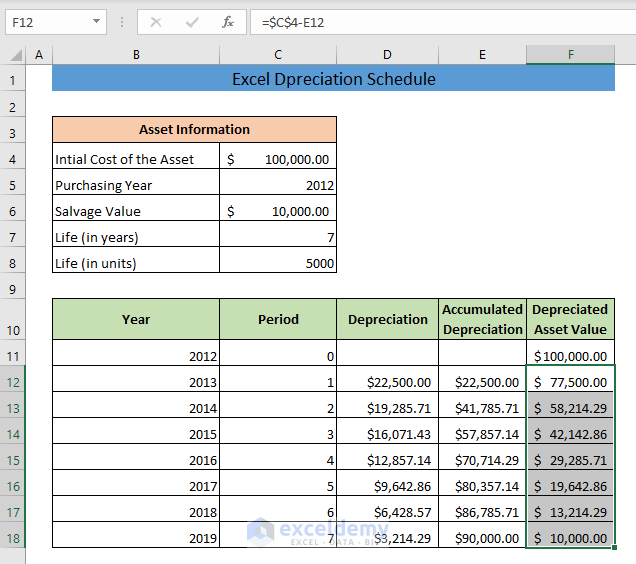Select the initial cost cell with 100,000.00
This screenshot has height=564, width=636.
[x=277, y=159]
